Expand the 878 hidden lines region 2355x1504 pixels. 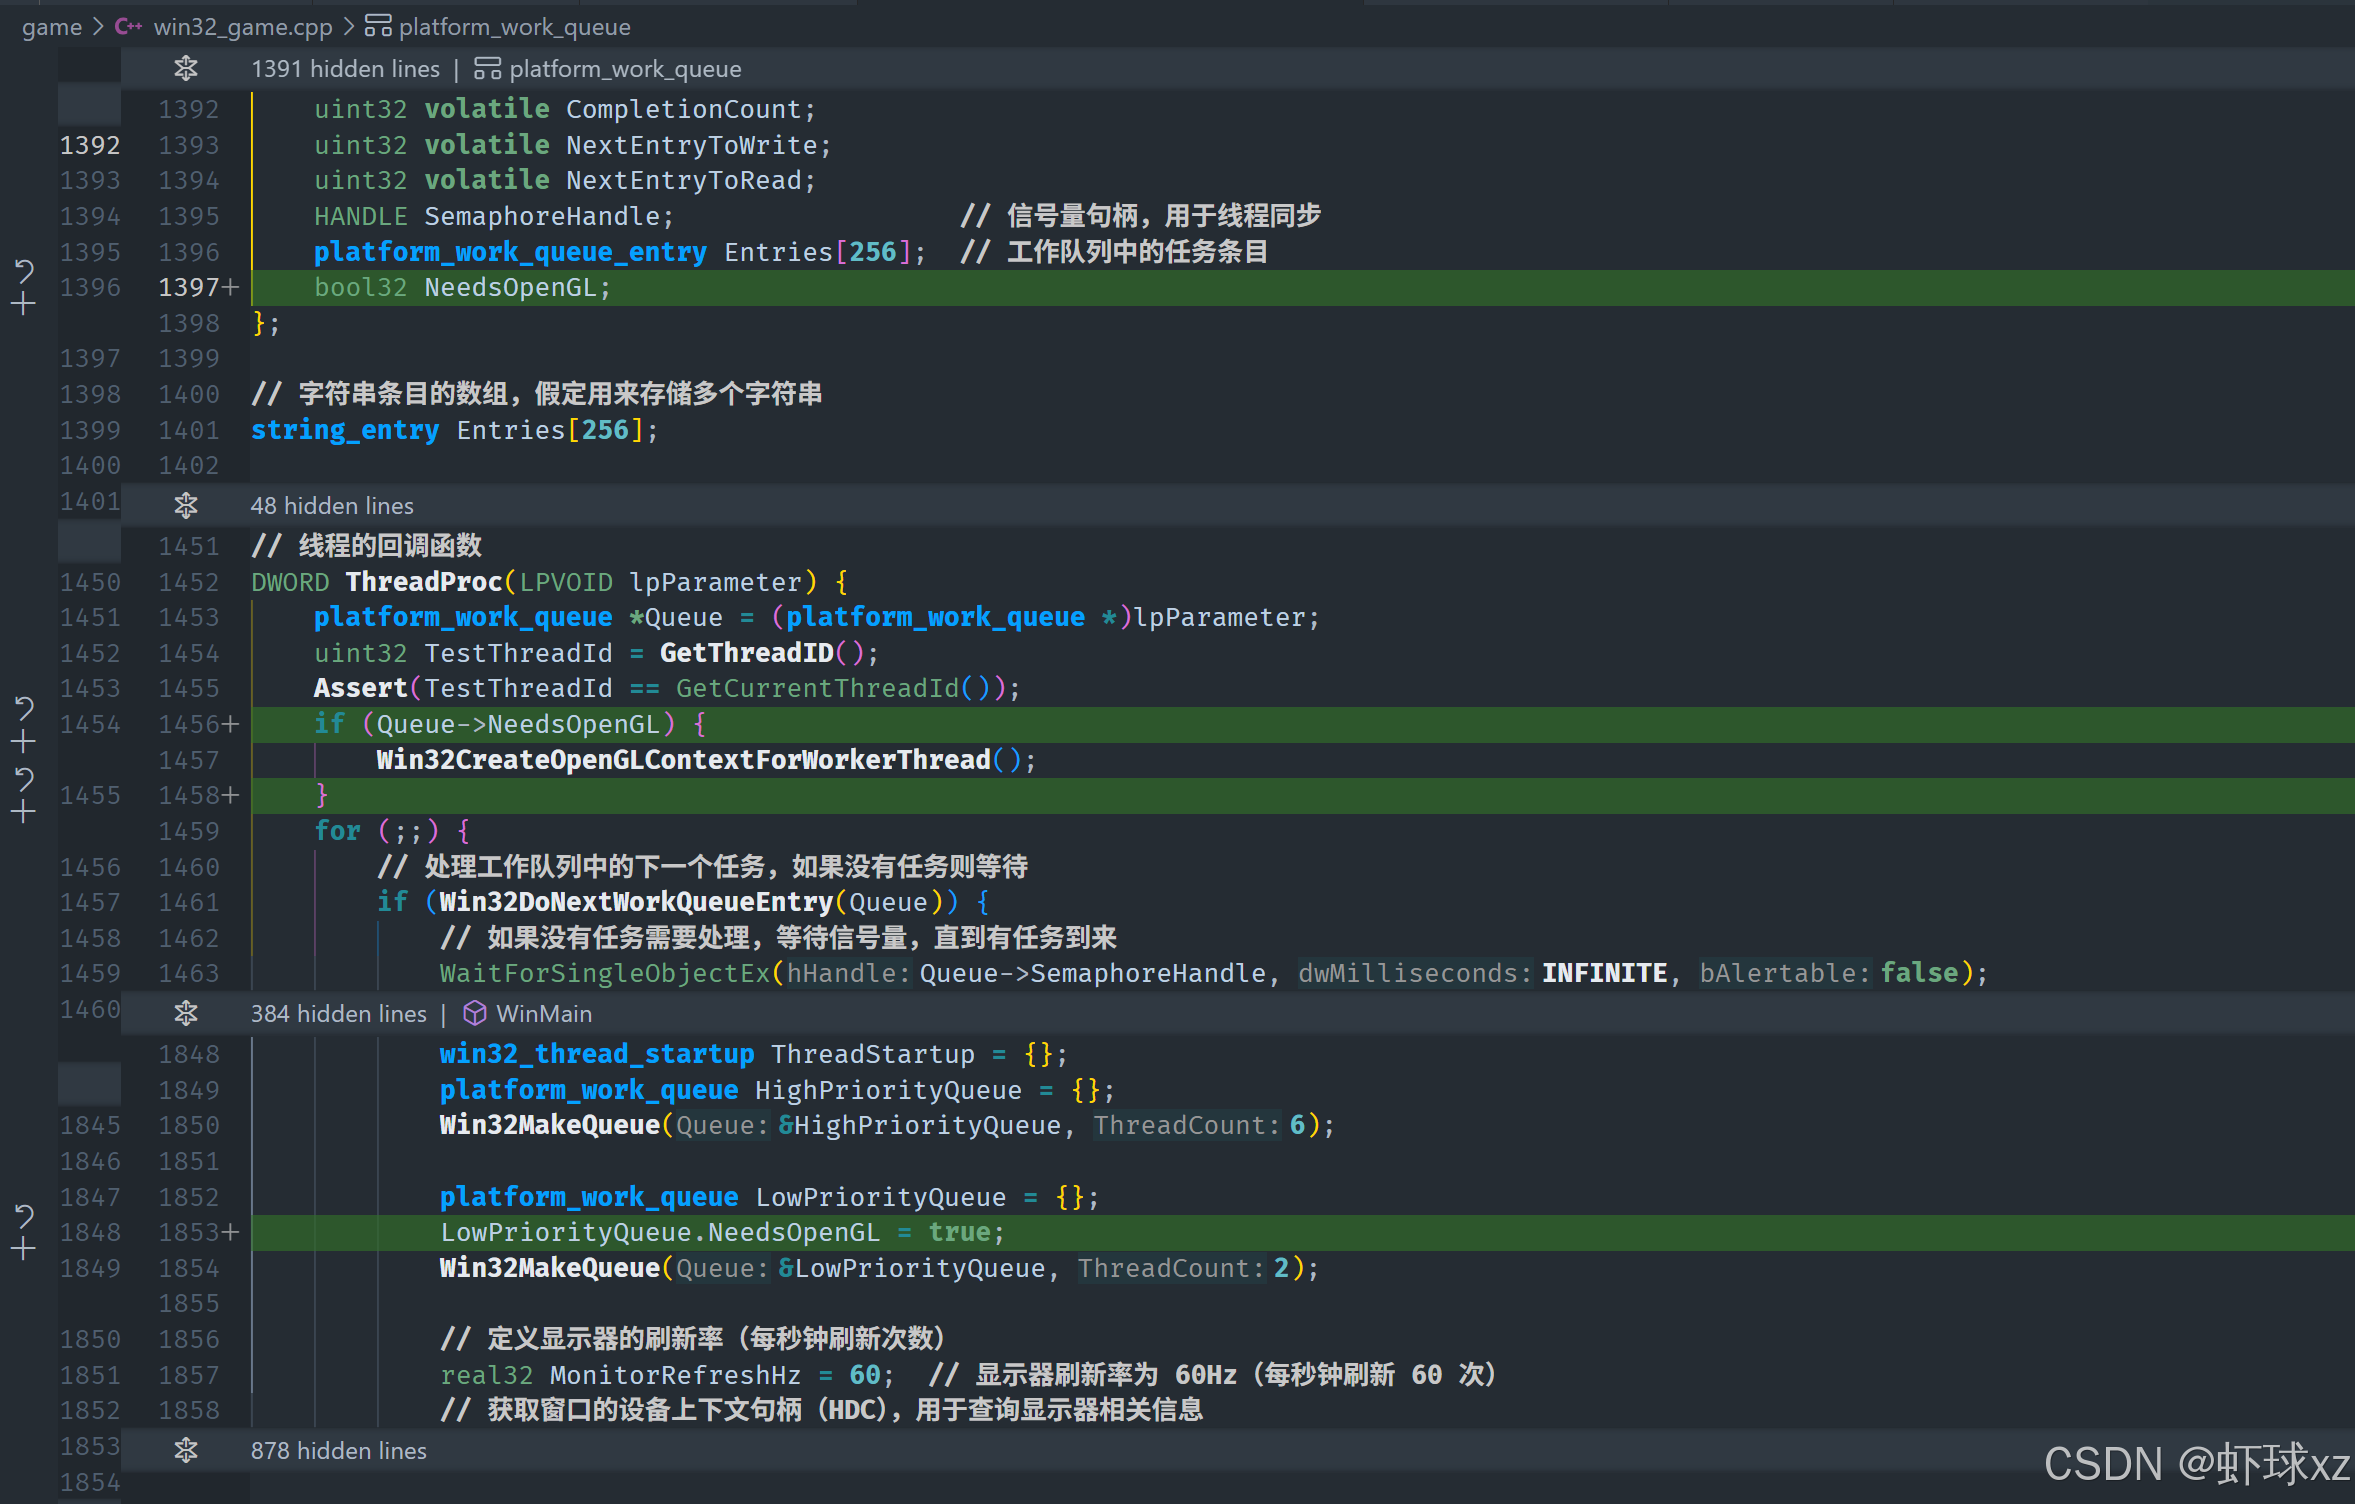click(186, 1451)
